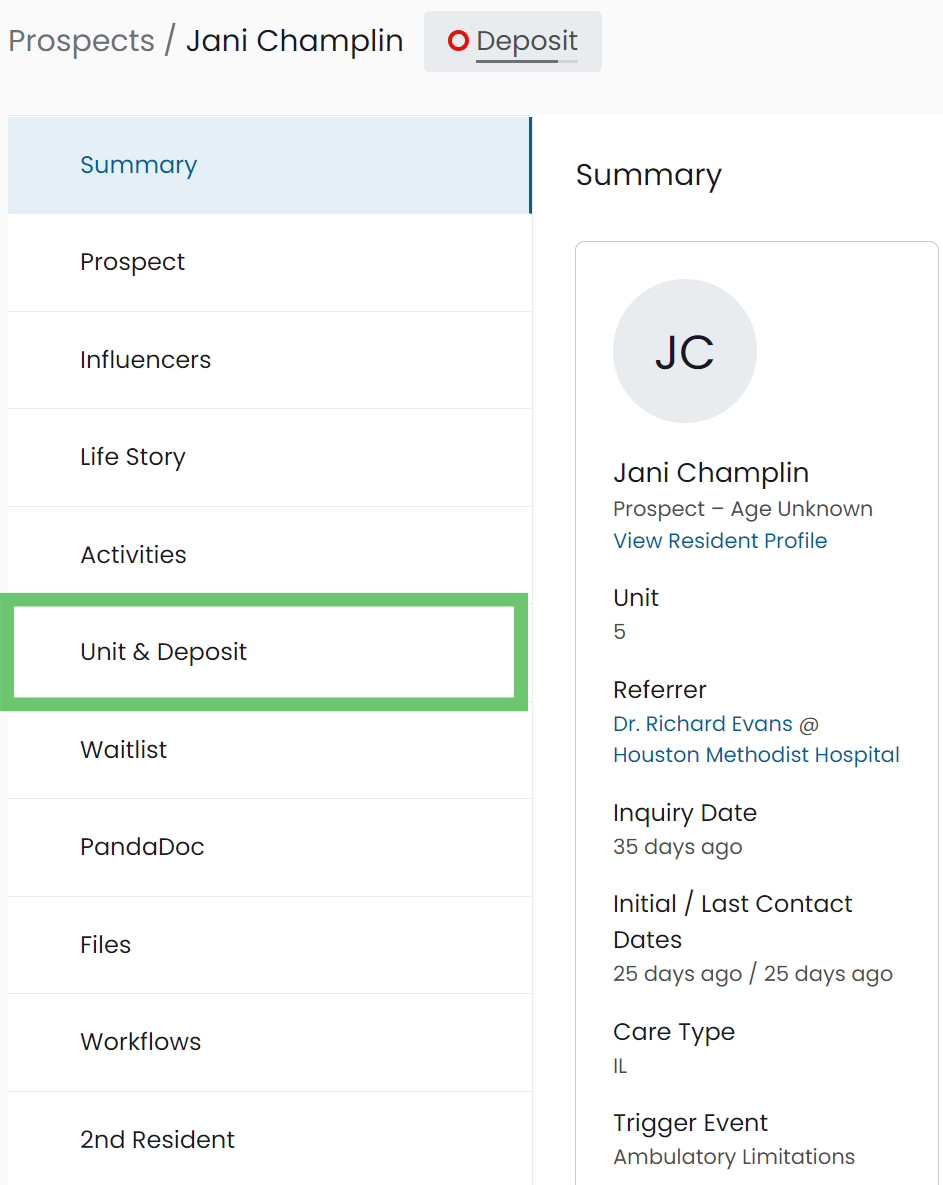
Task: Click the Jani Champlin name in summary card
Action: point(711,473)
